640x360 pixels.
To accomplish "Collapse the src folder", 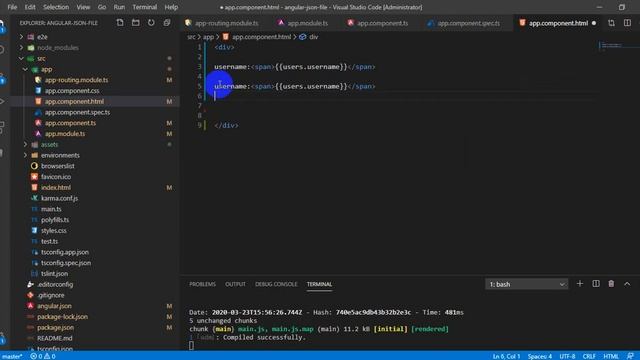I will (21, 58).
